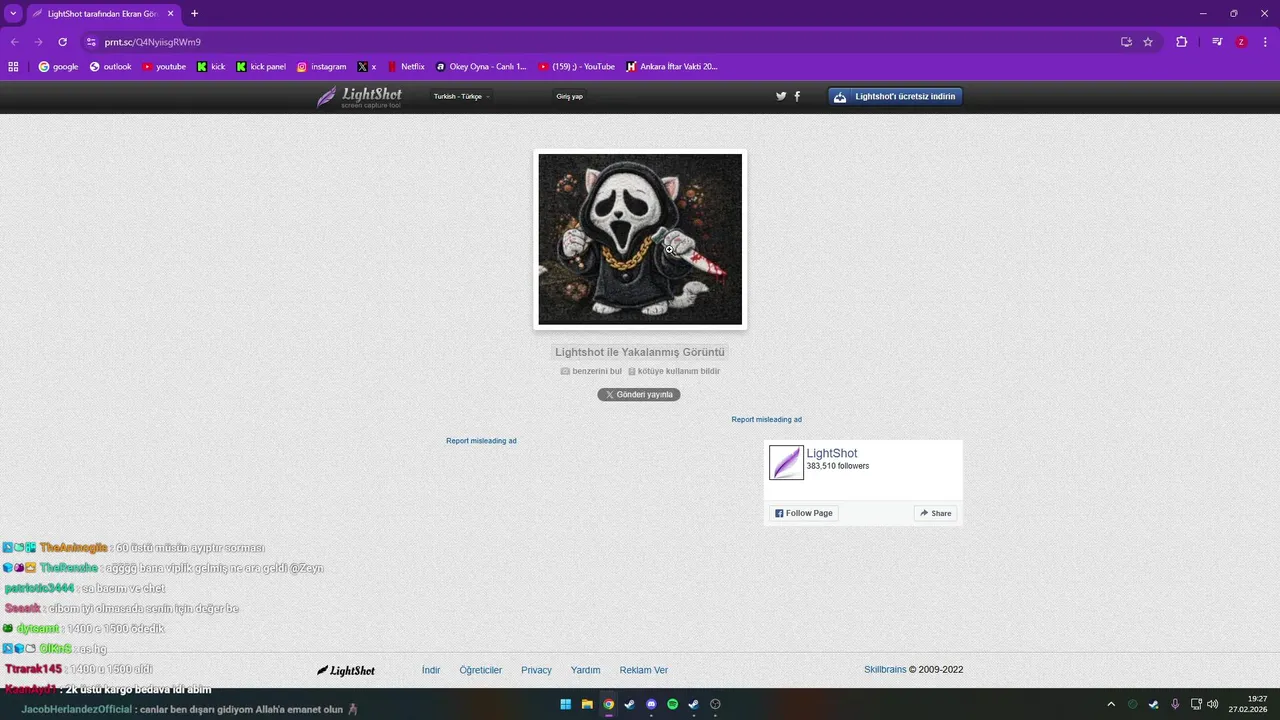Open LightShot's Facebook page icon

[x=797, y=96]
